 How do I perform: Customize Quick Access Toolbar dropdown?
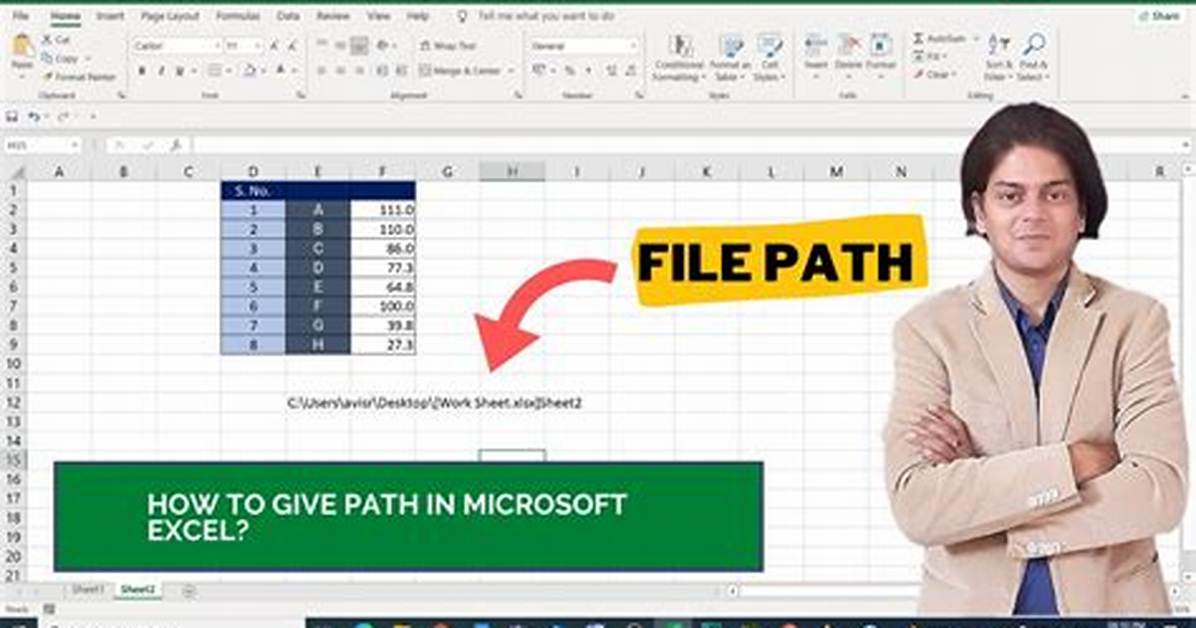(92, 117)
